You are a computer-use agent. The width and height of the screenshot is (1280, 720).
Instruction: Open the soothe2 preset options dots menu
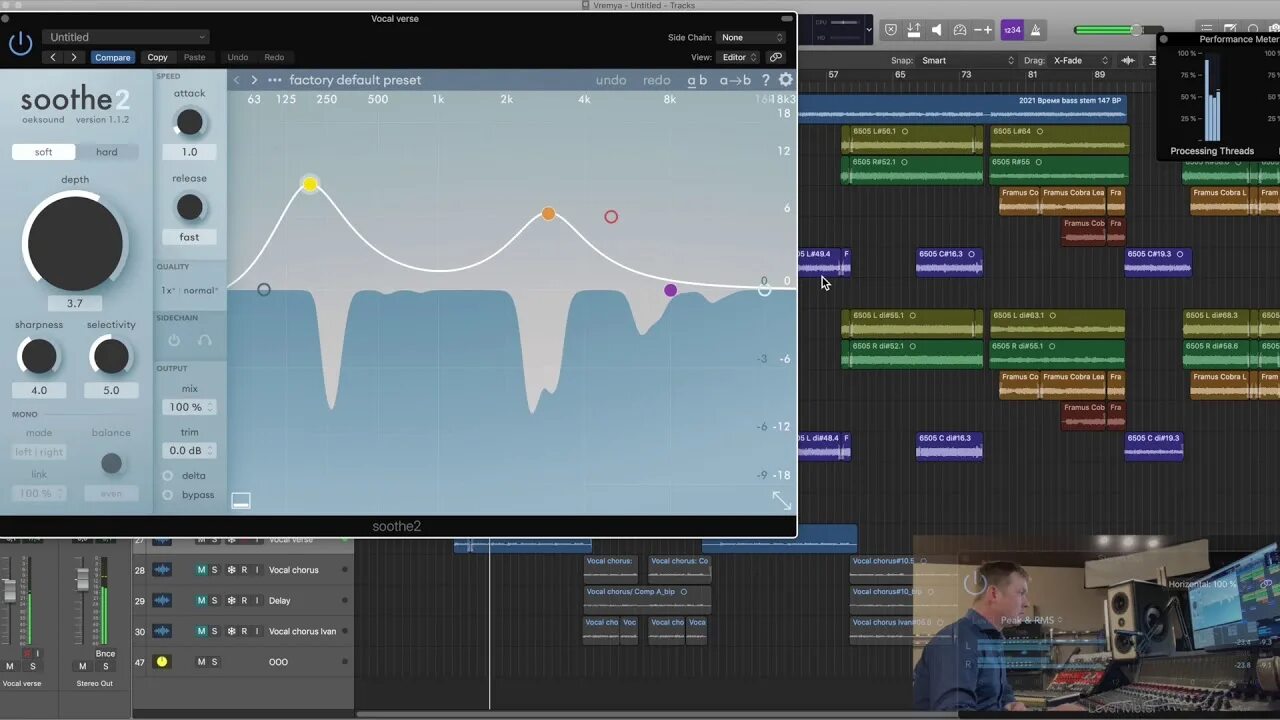coord(275,80)
